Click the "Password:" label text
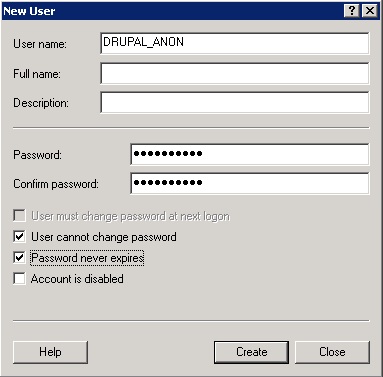Image resolution: width=383 pixels, height=377 pixels. click(x=37, y=155)
